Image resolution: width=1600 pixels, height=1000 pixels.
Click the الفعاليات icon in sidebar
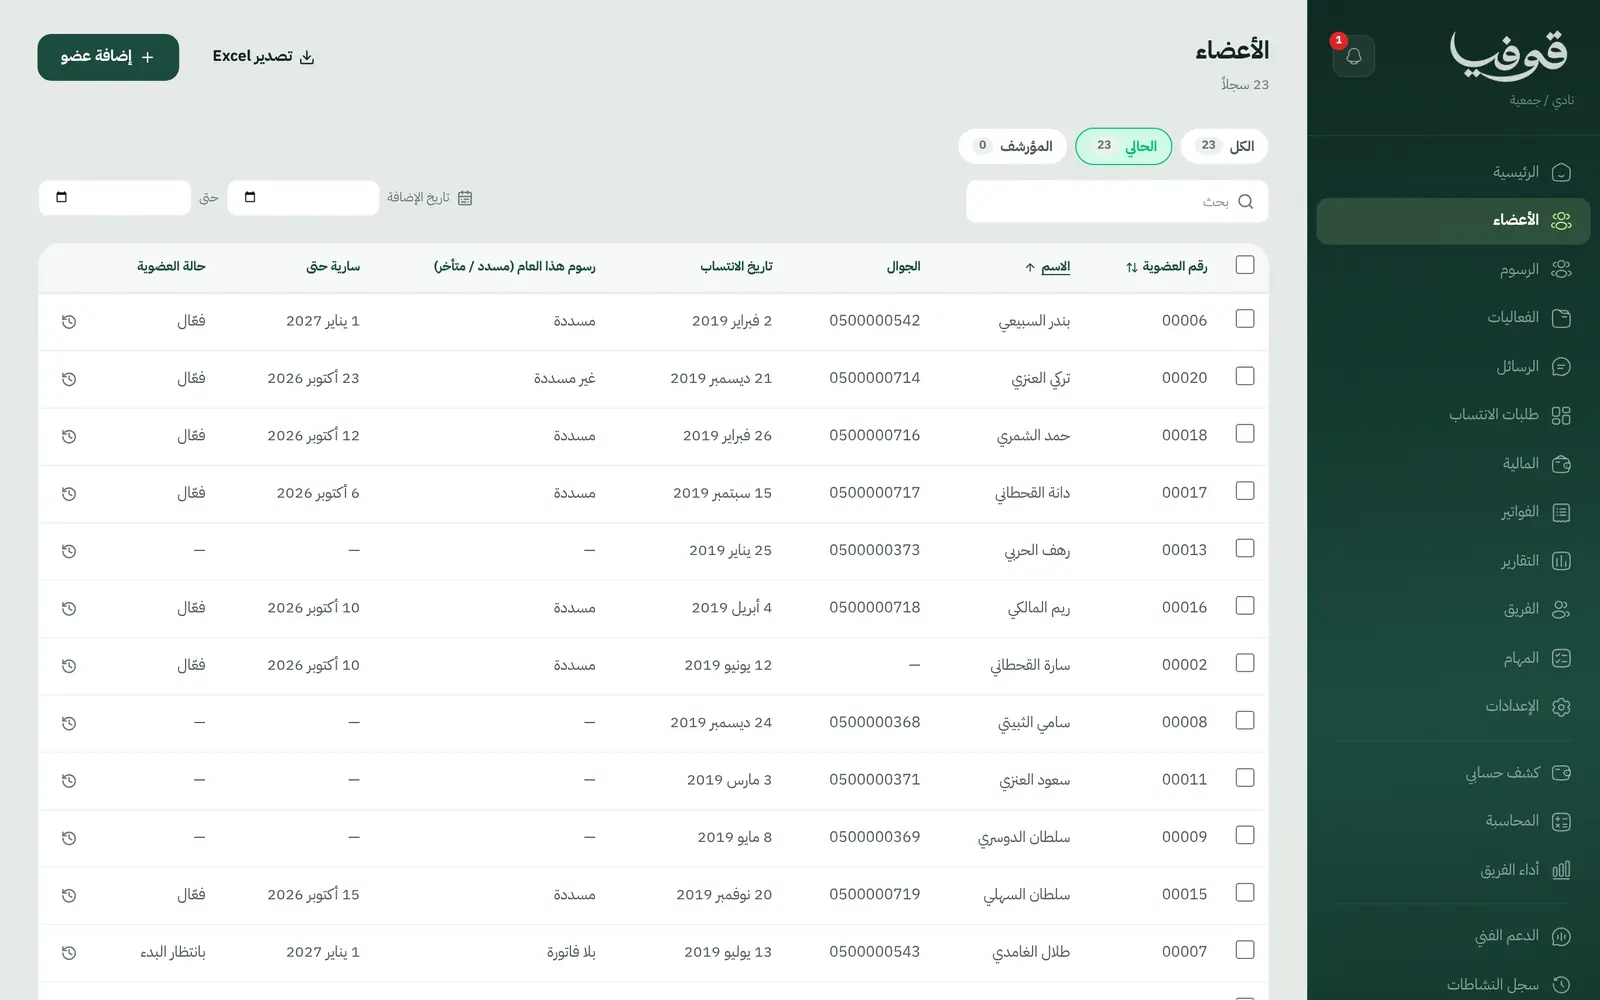coord(1561,318)
